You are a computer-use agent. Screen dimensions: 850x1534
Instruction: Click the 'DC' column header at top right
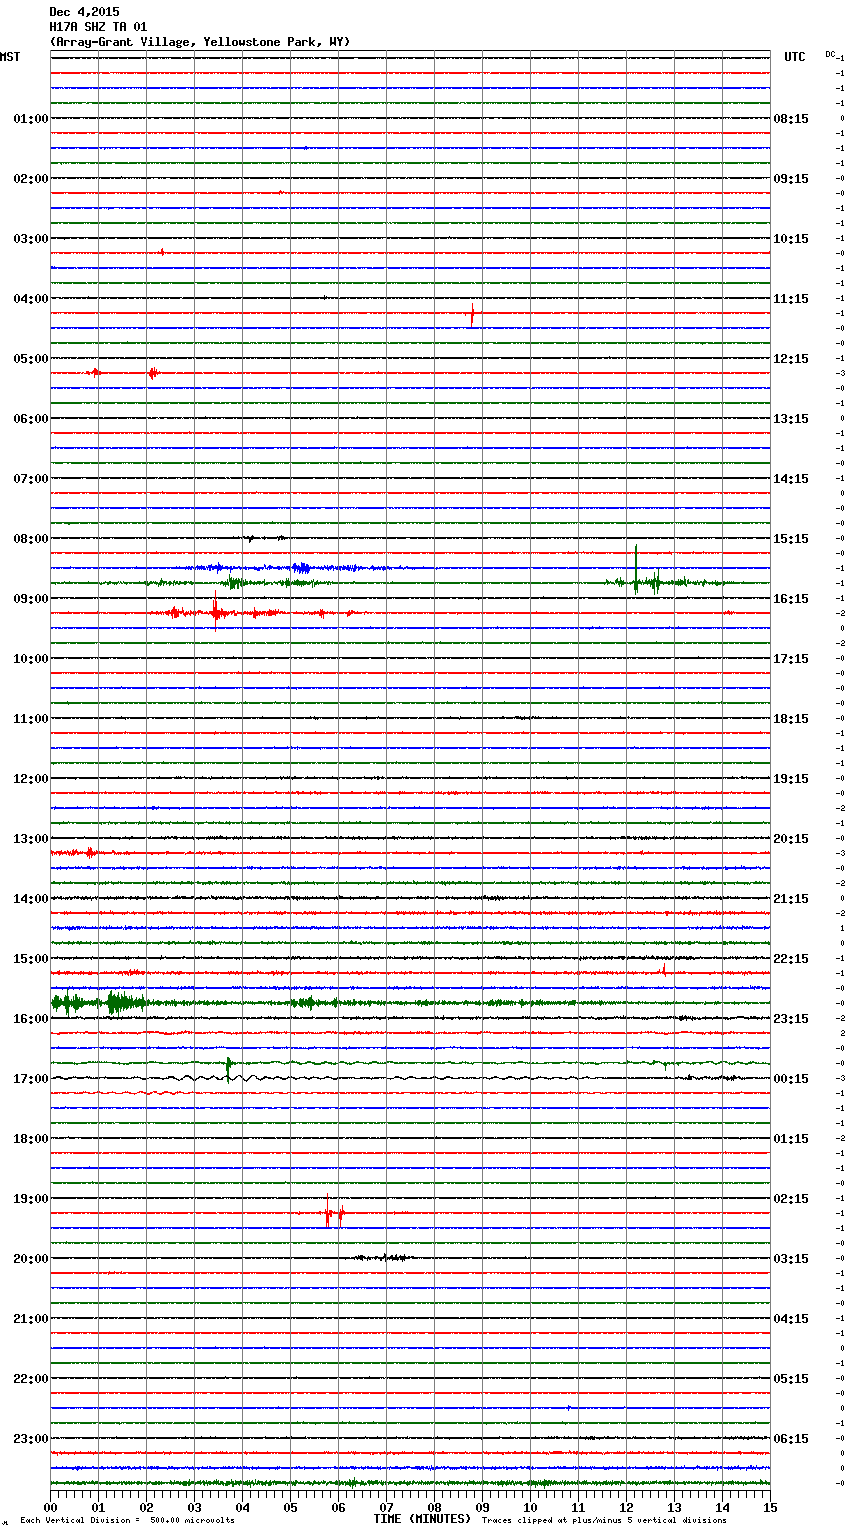[x=830, y=54]
